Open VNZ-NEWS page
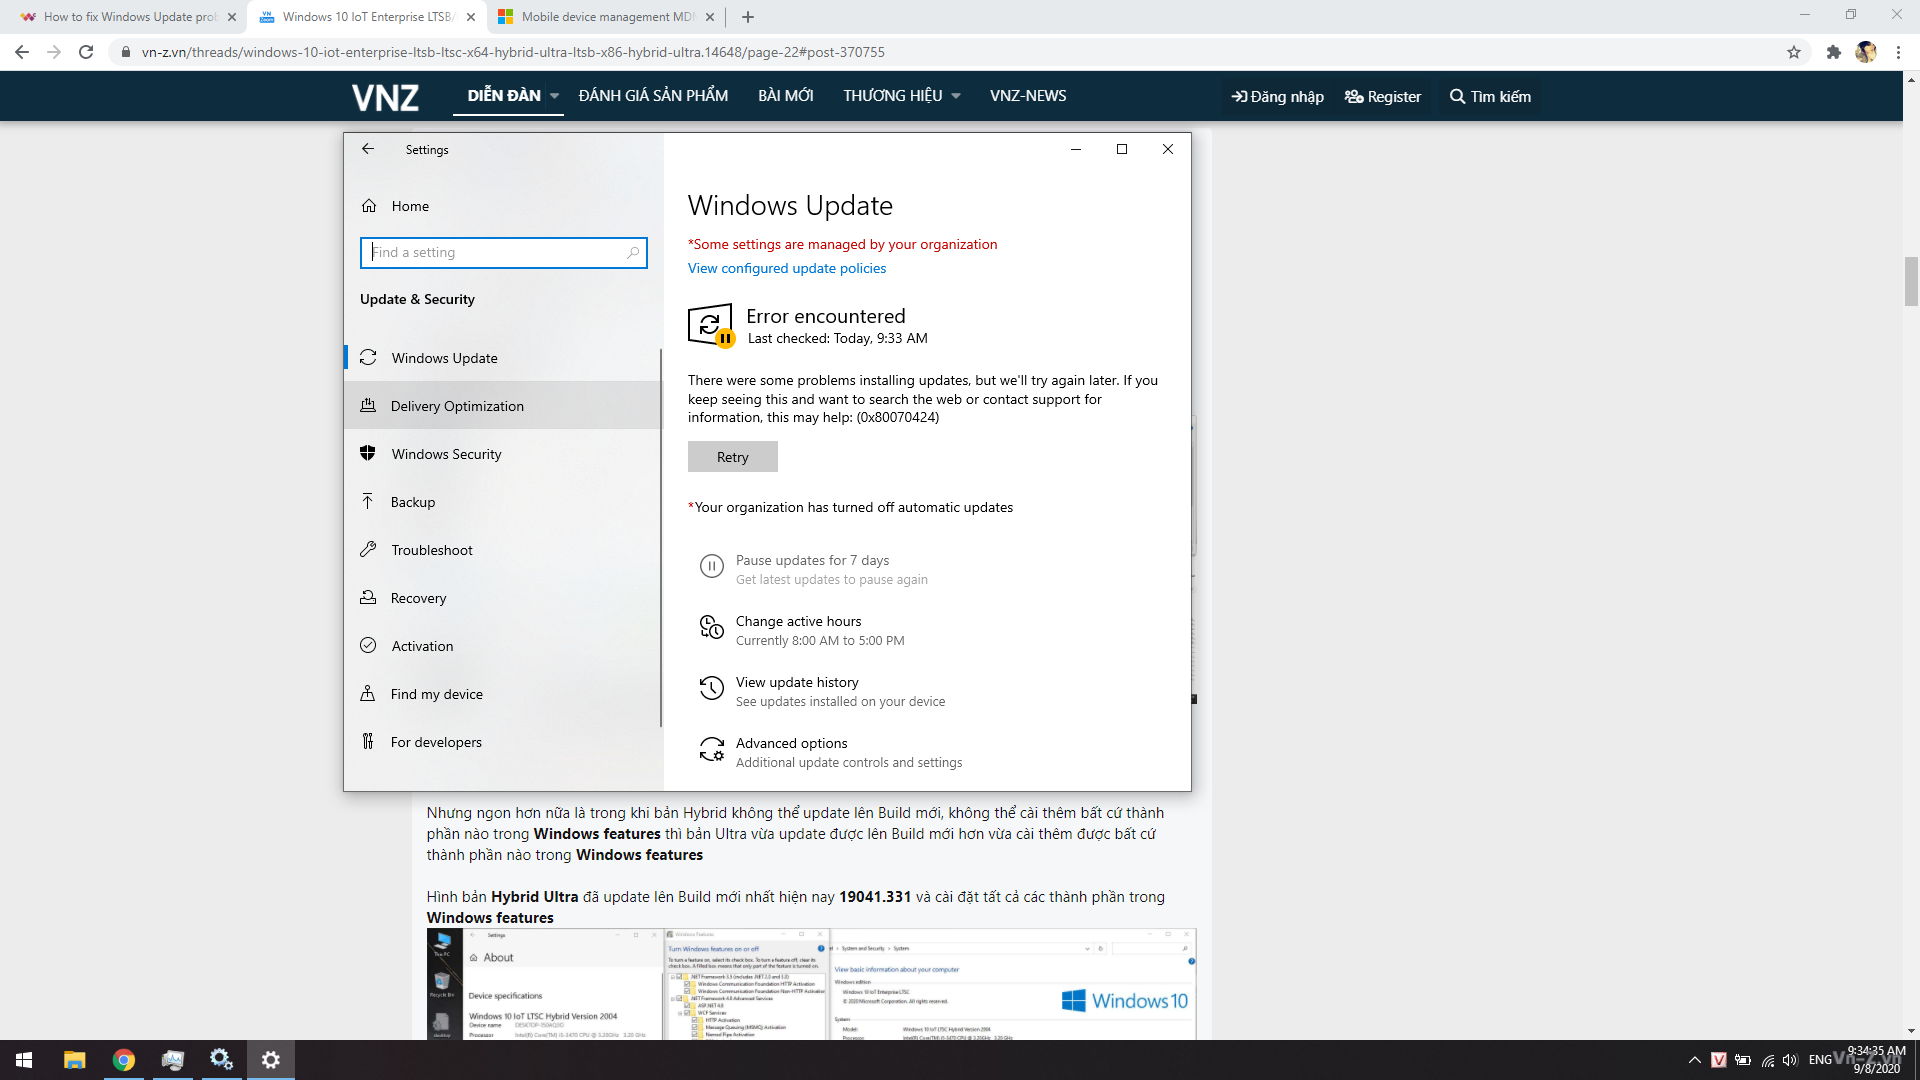 click(1028, 96)
